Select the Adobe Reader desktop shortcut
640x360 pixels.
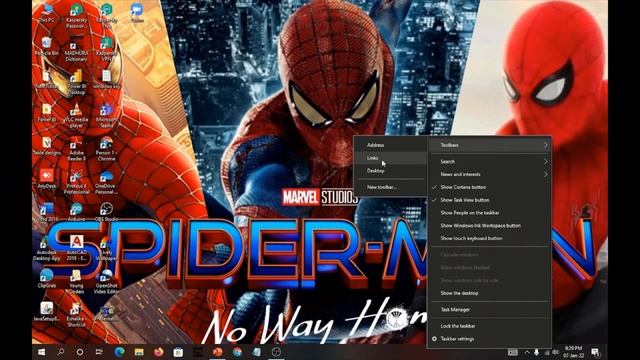[76, 149]
